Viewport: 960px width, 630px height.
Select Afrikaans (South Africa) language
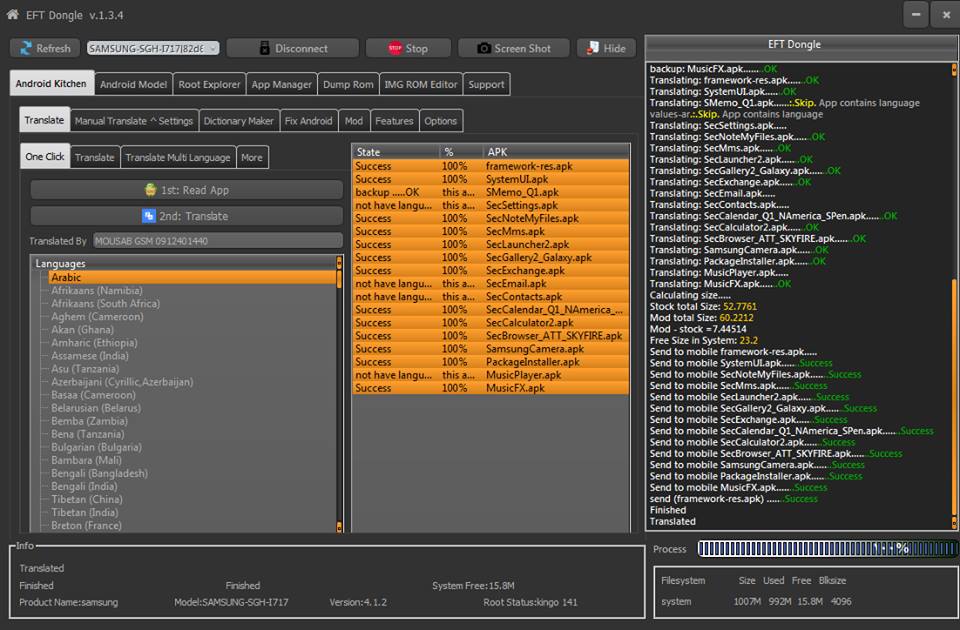tap(105, 304)
